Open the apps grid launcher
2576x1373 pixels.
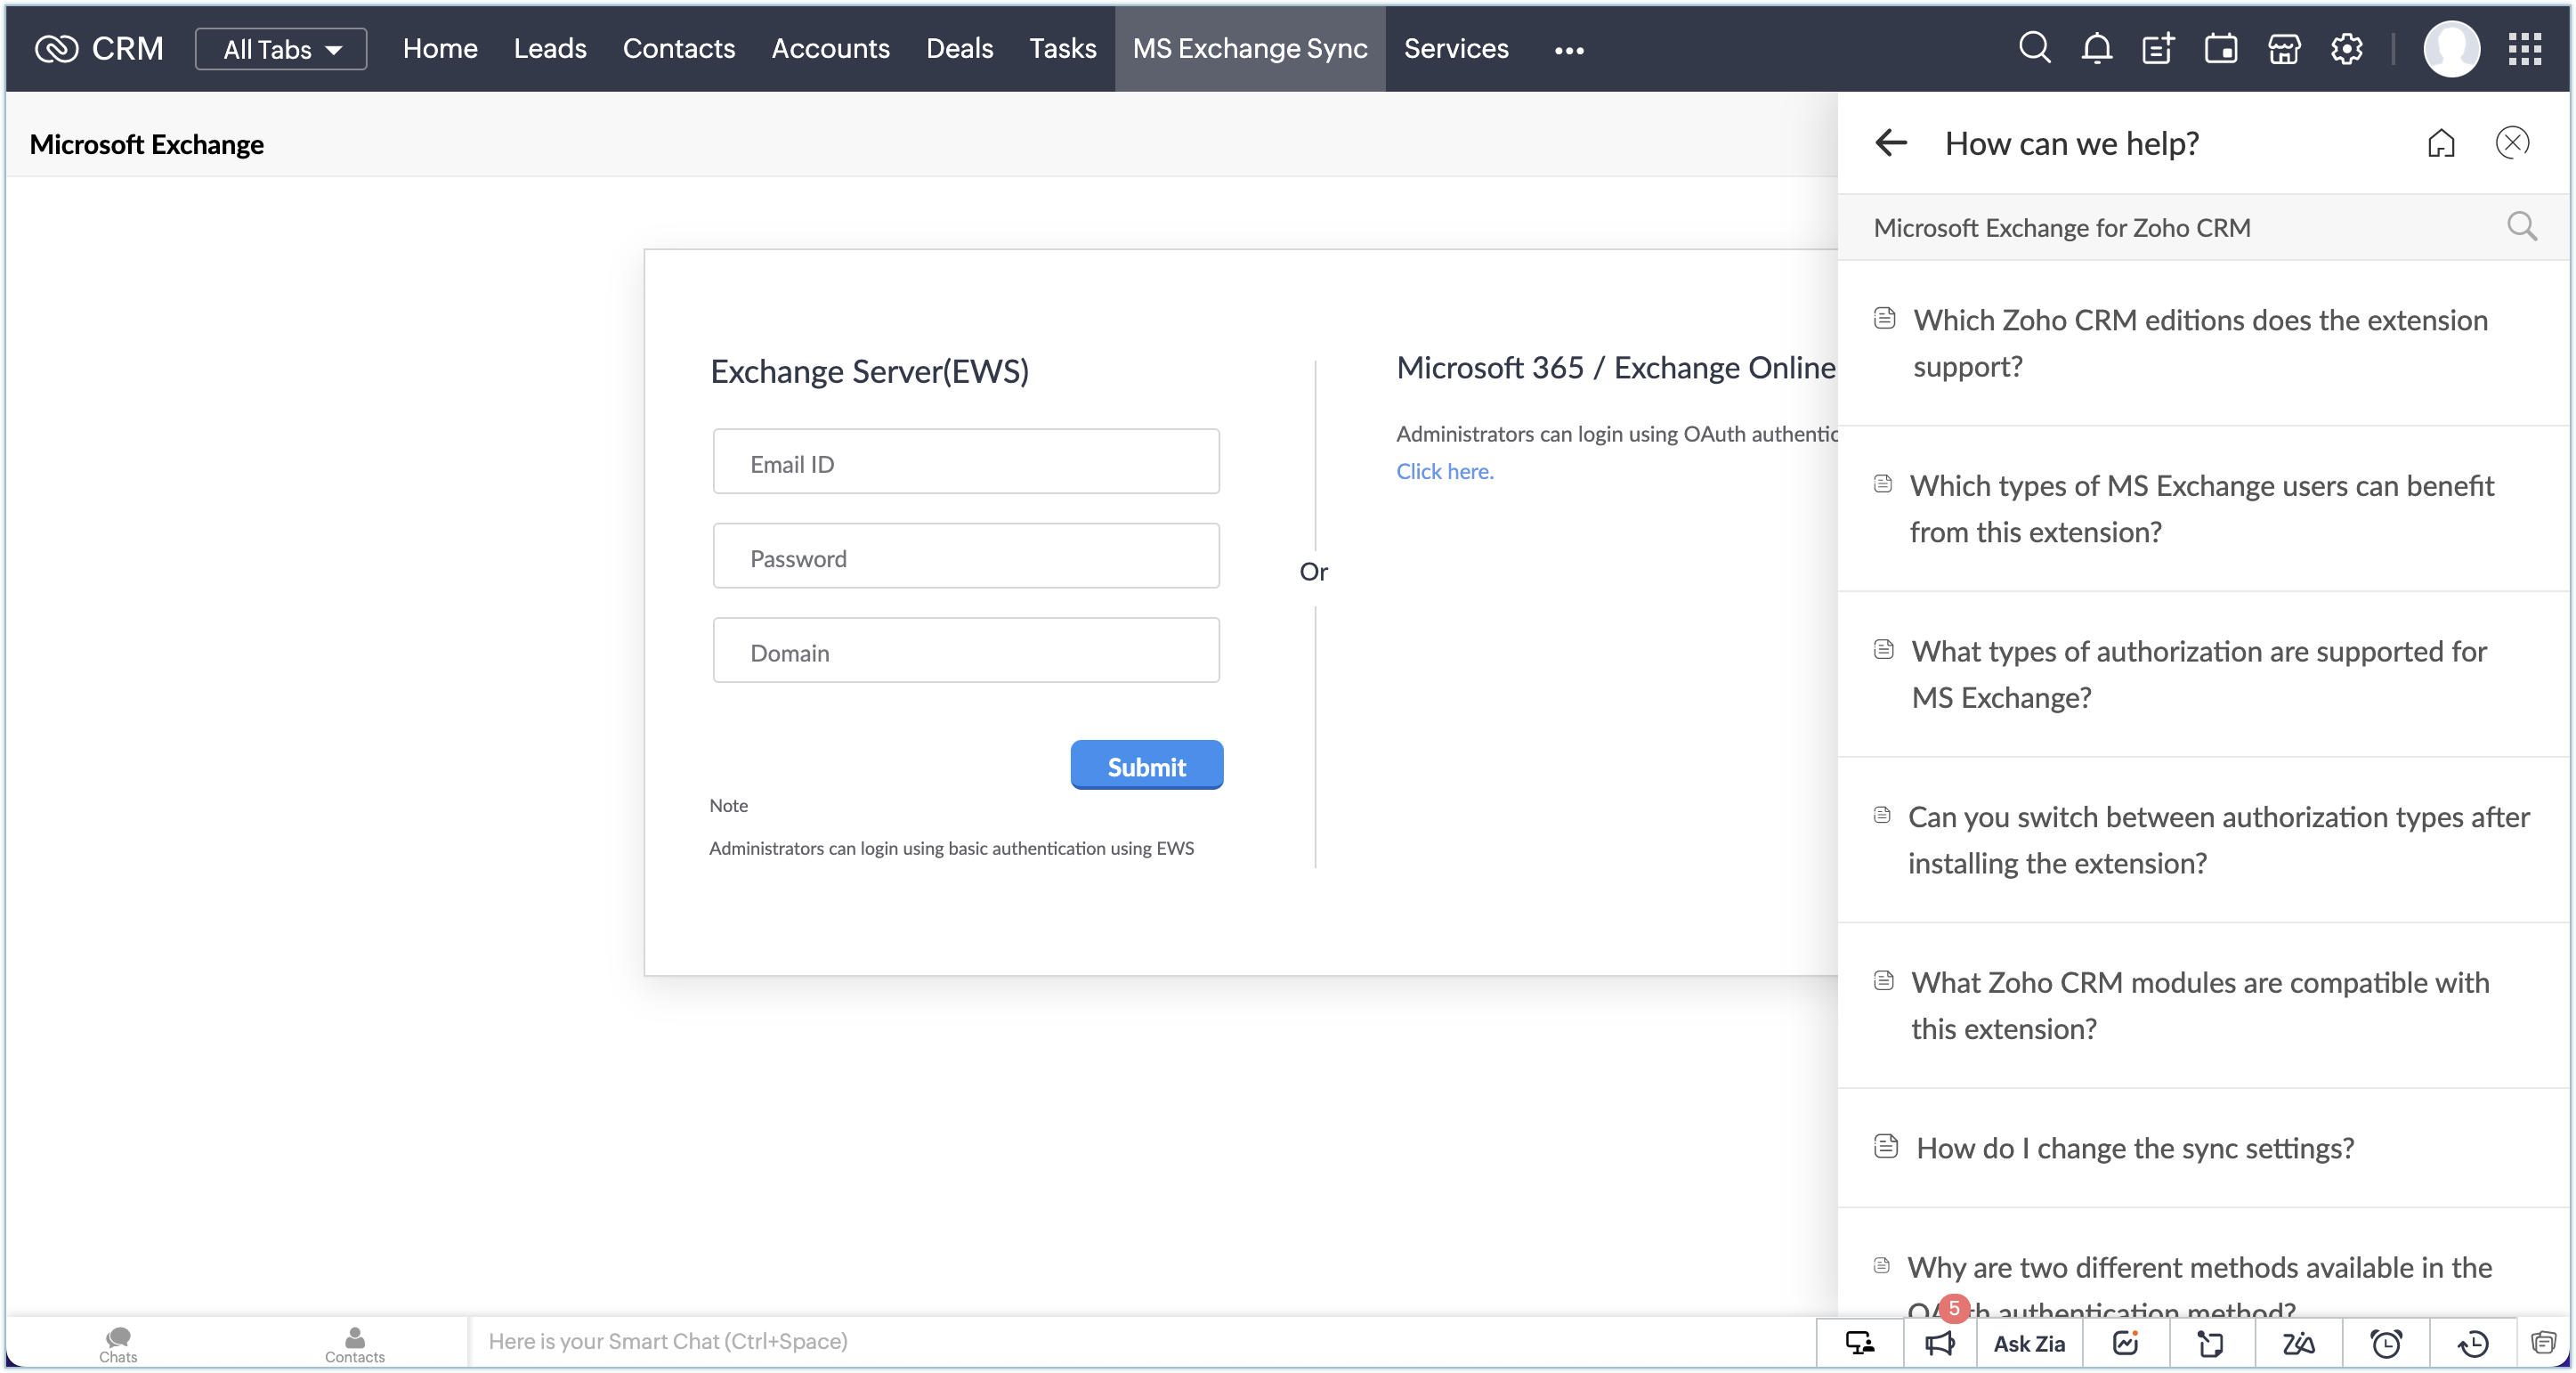(2524, 48)
